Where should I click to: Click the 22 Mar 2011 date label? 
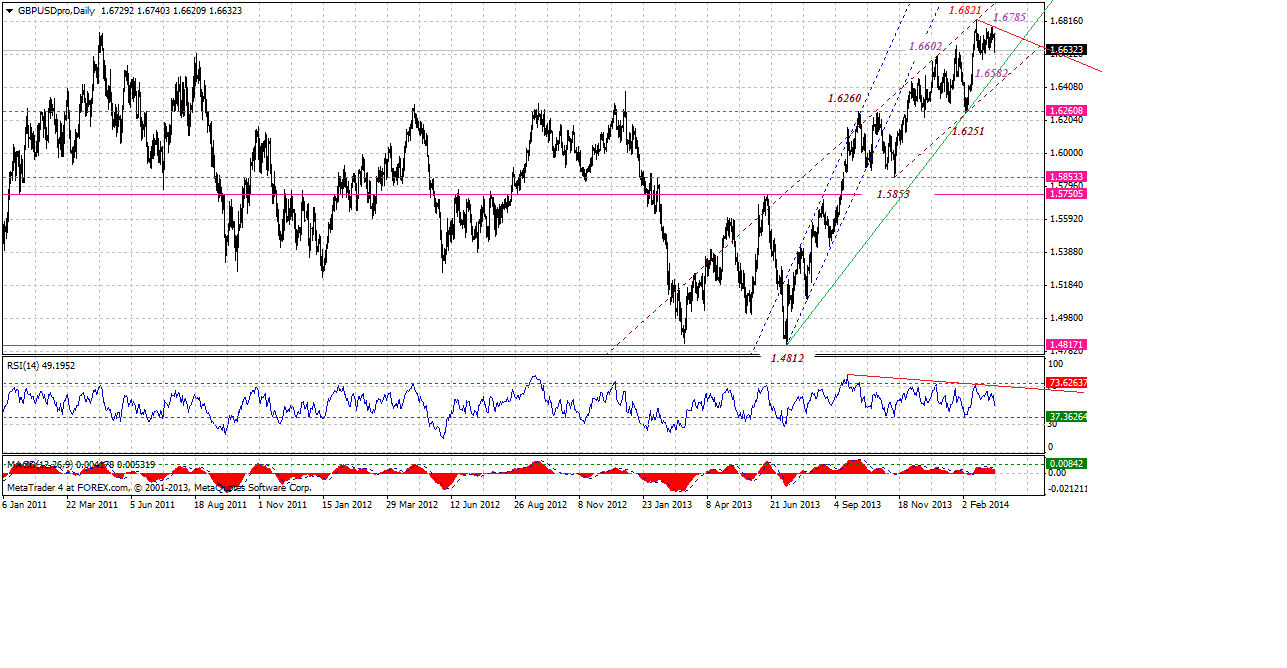(x=91, y=505)
